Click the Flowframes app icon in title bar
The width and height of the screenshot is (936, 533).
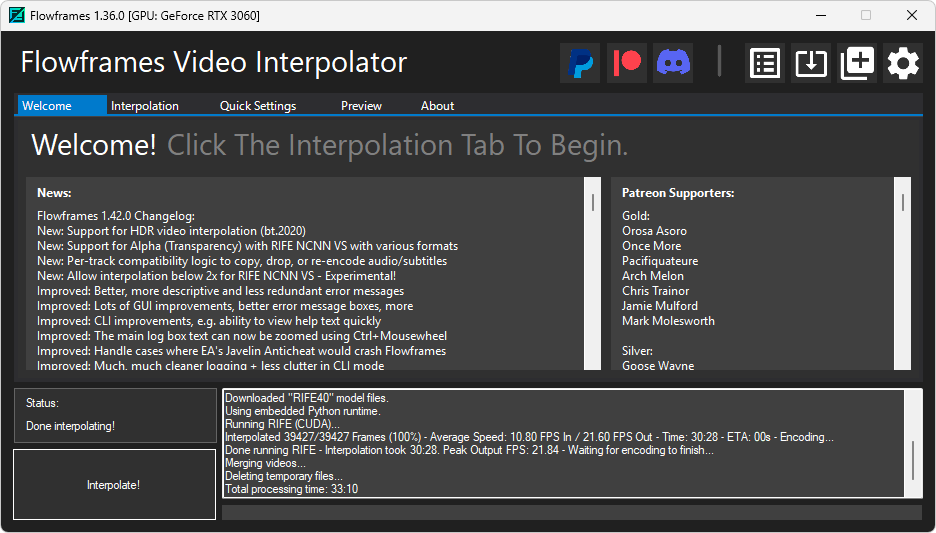click(x=17, y=16)
